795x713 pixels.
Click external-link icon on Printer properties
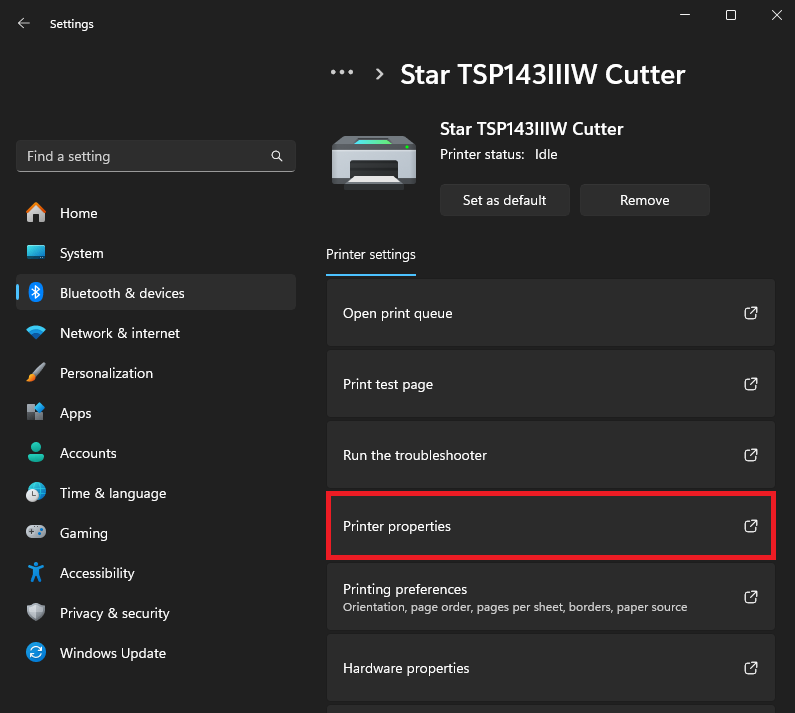click(x=751, y=526)
